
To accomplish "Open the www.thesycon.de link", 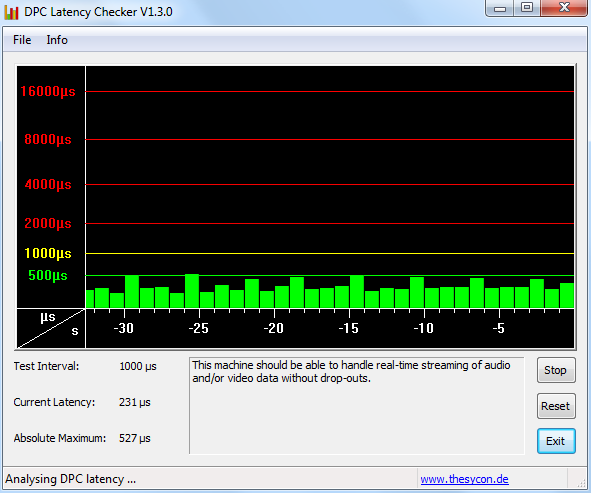I will (x=464, y=479).
